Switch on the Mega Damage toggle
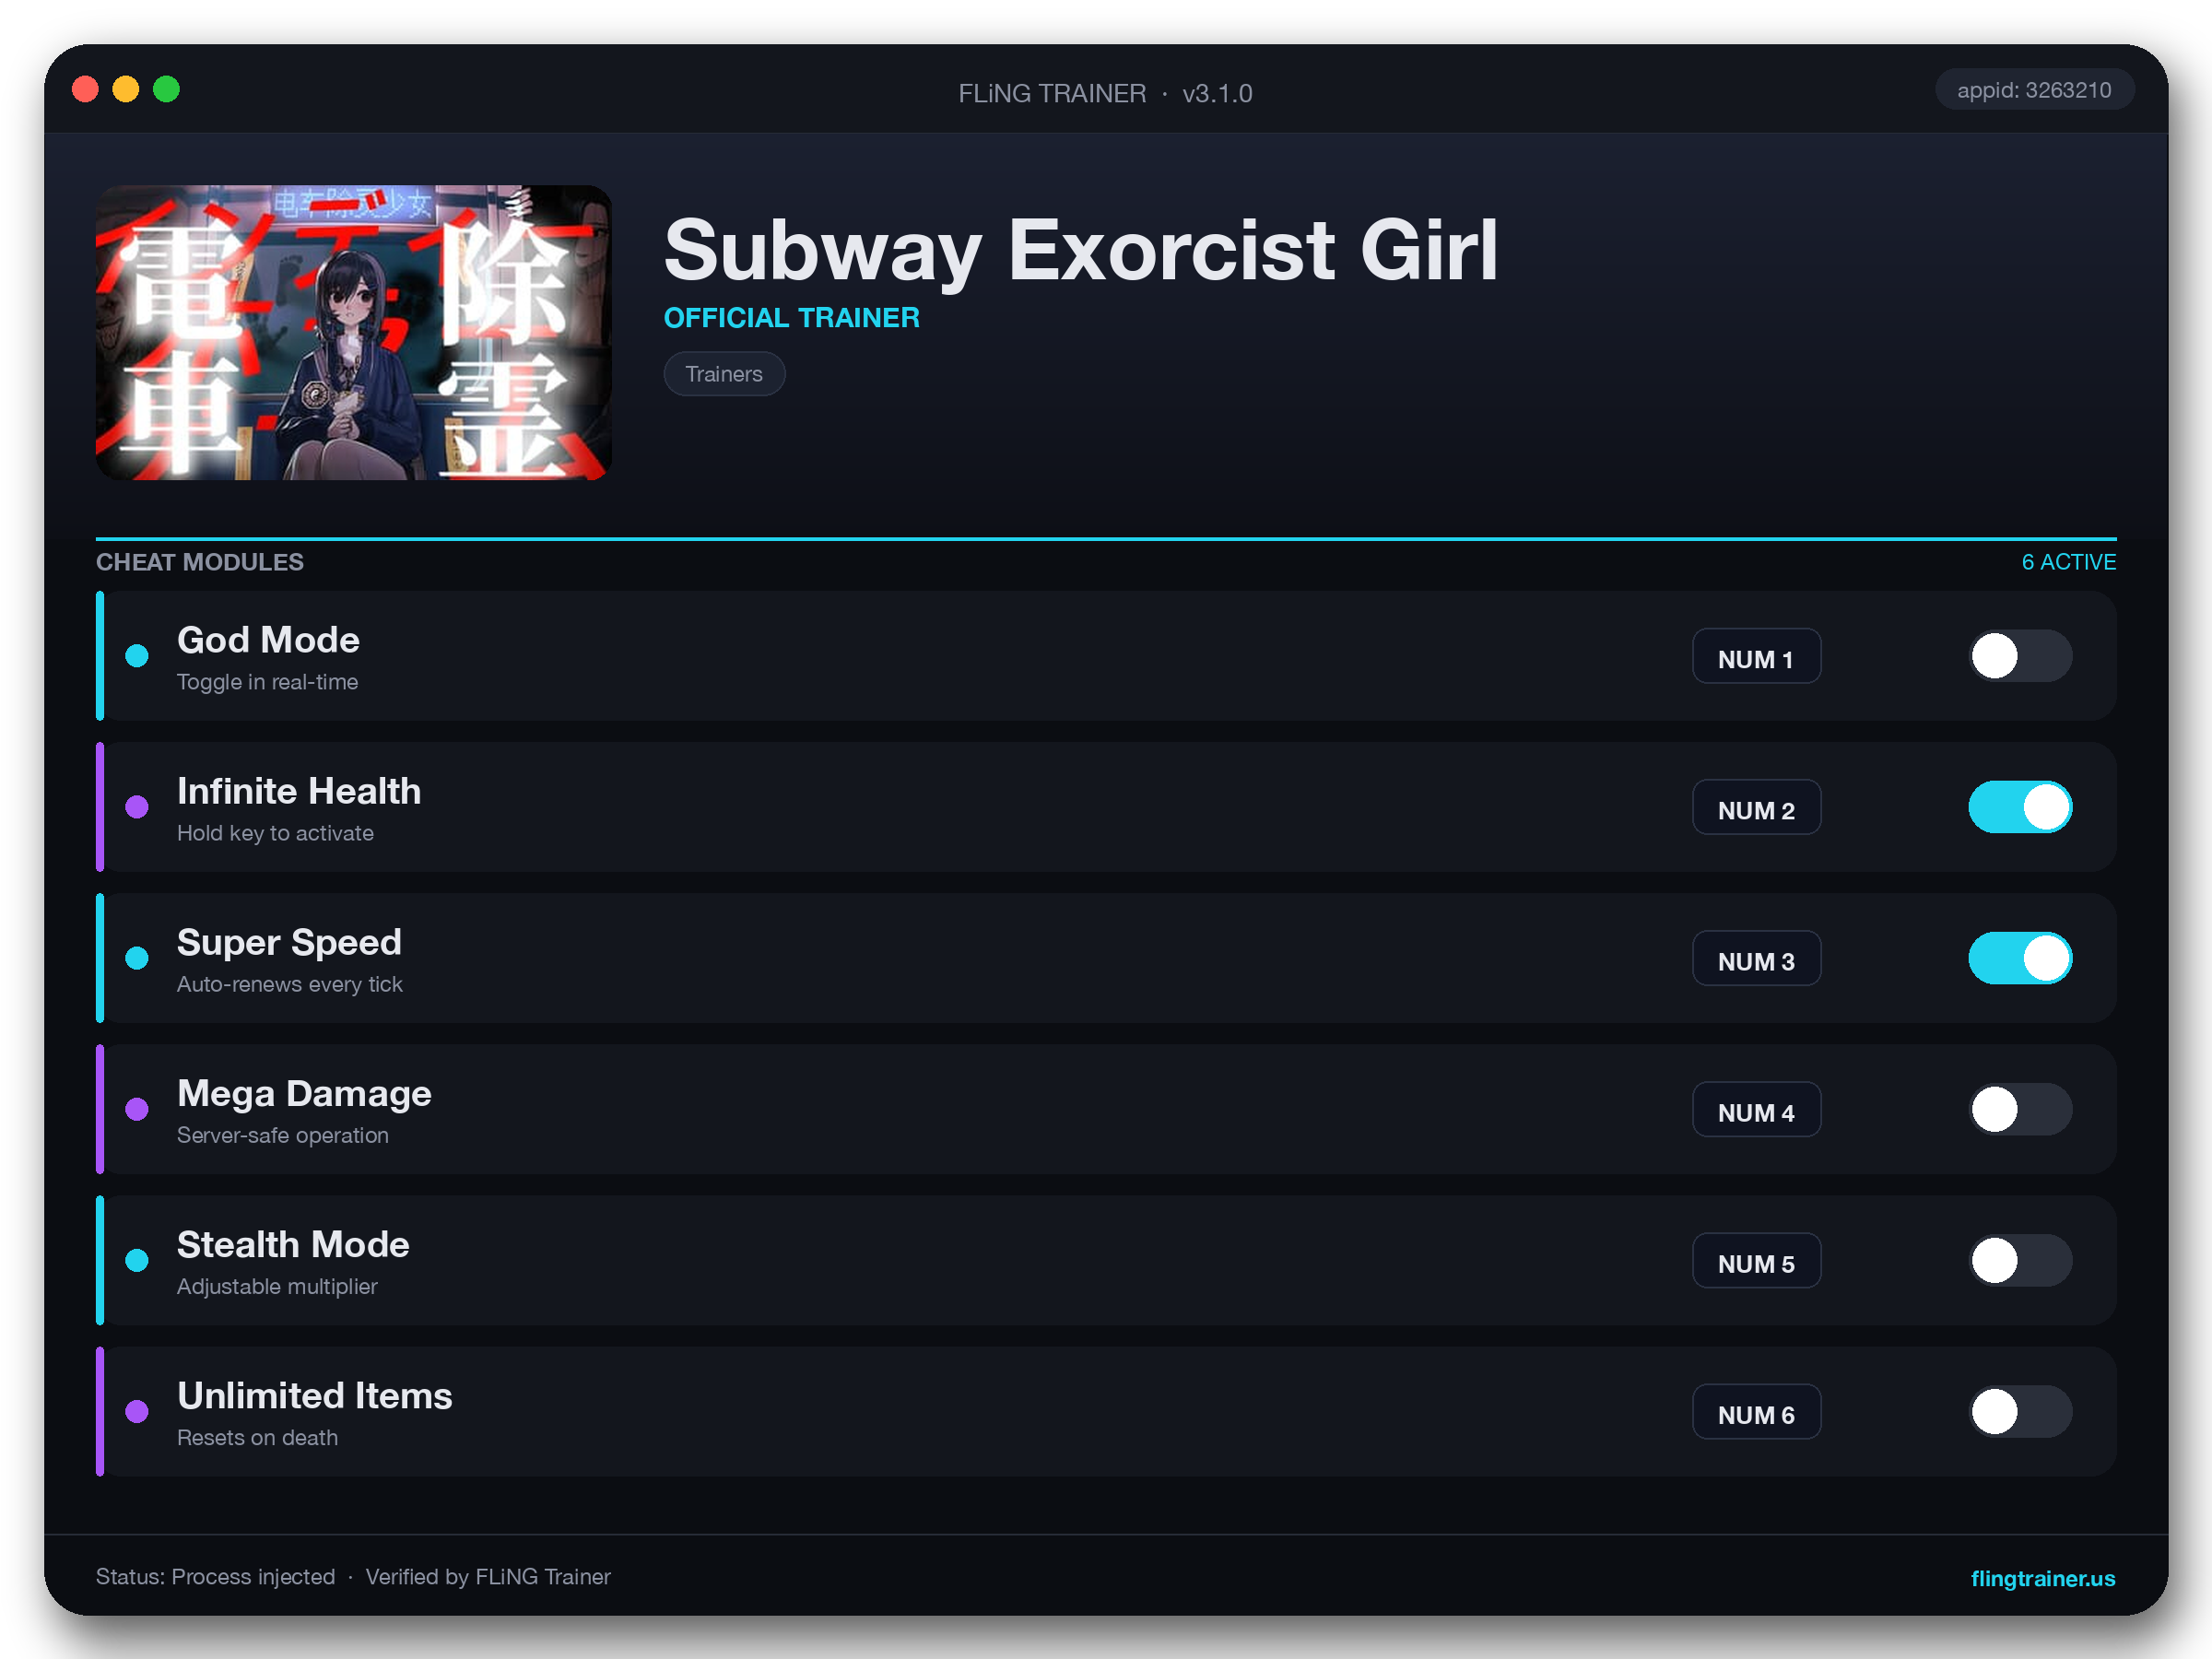The width and height of the screenshot is (2212, 1659). click(2020, 1109)
